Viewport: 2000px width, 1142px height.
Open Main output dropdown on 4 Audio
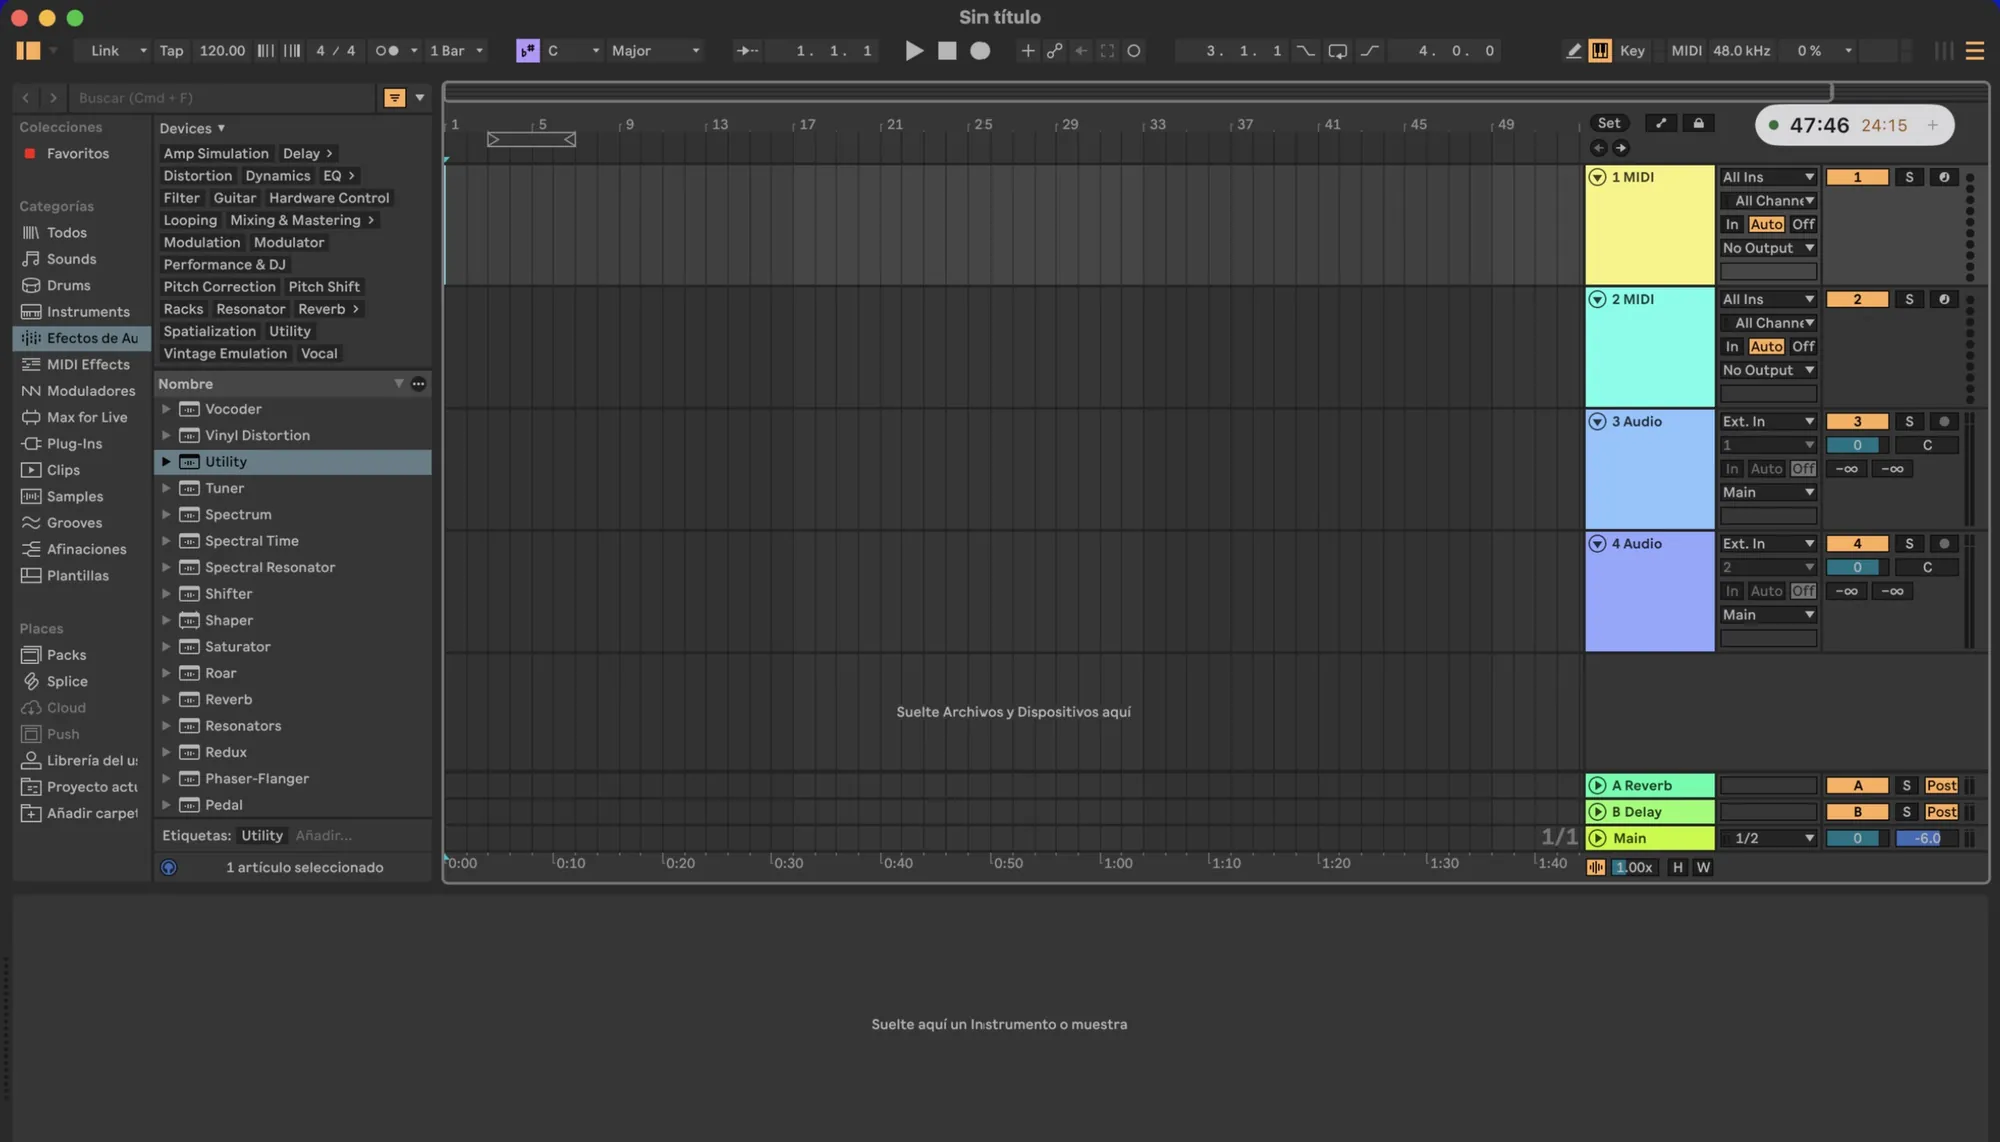tap(1767, 615)
